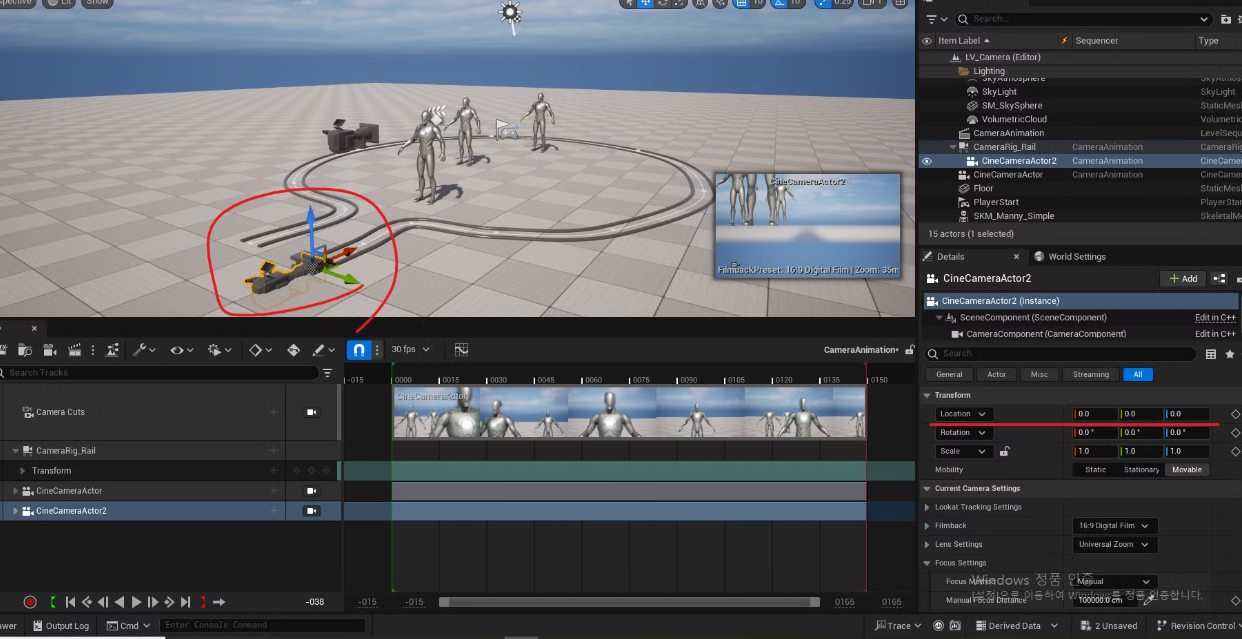Image resolution: width=1242 pixels, height=639 pixels.
Task: Open snapping options next to the magnet
Action: pyautogui.click(x=375, y=350)
